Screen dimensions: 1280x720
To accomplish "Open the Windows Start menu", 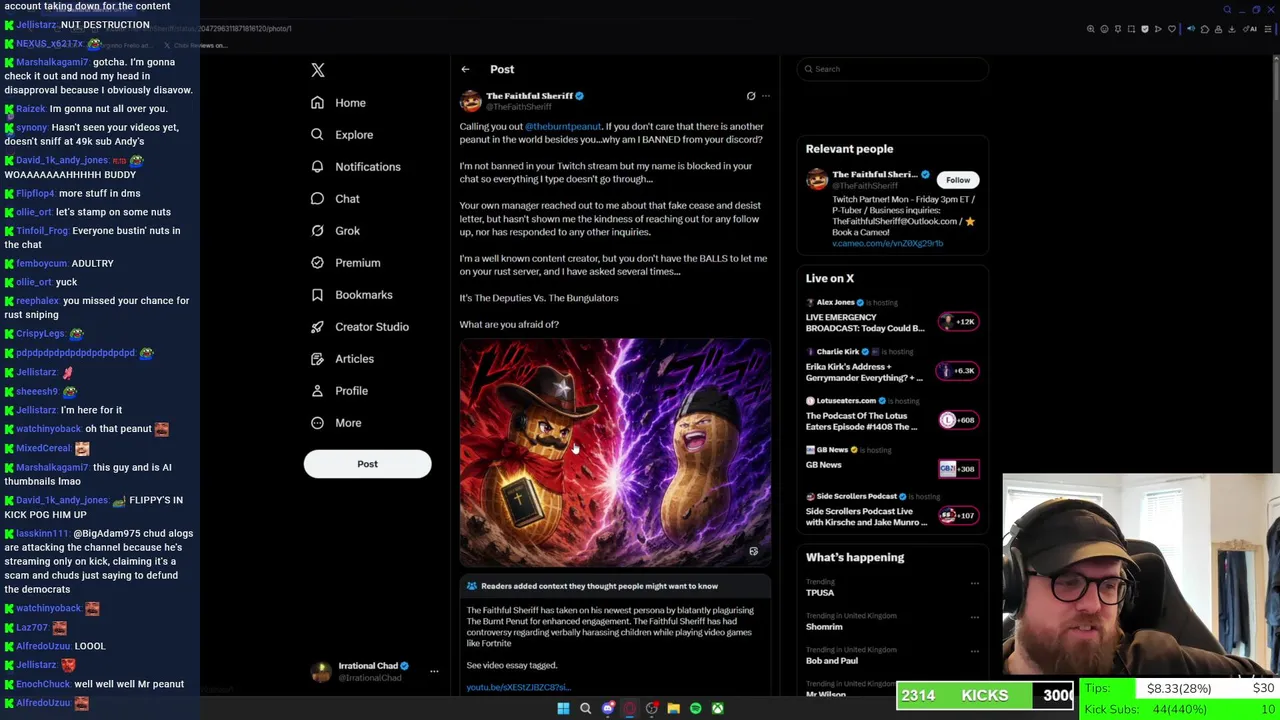I will [x=563, y=708].
